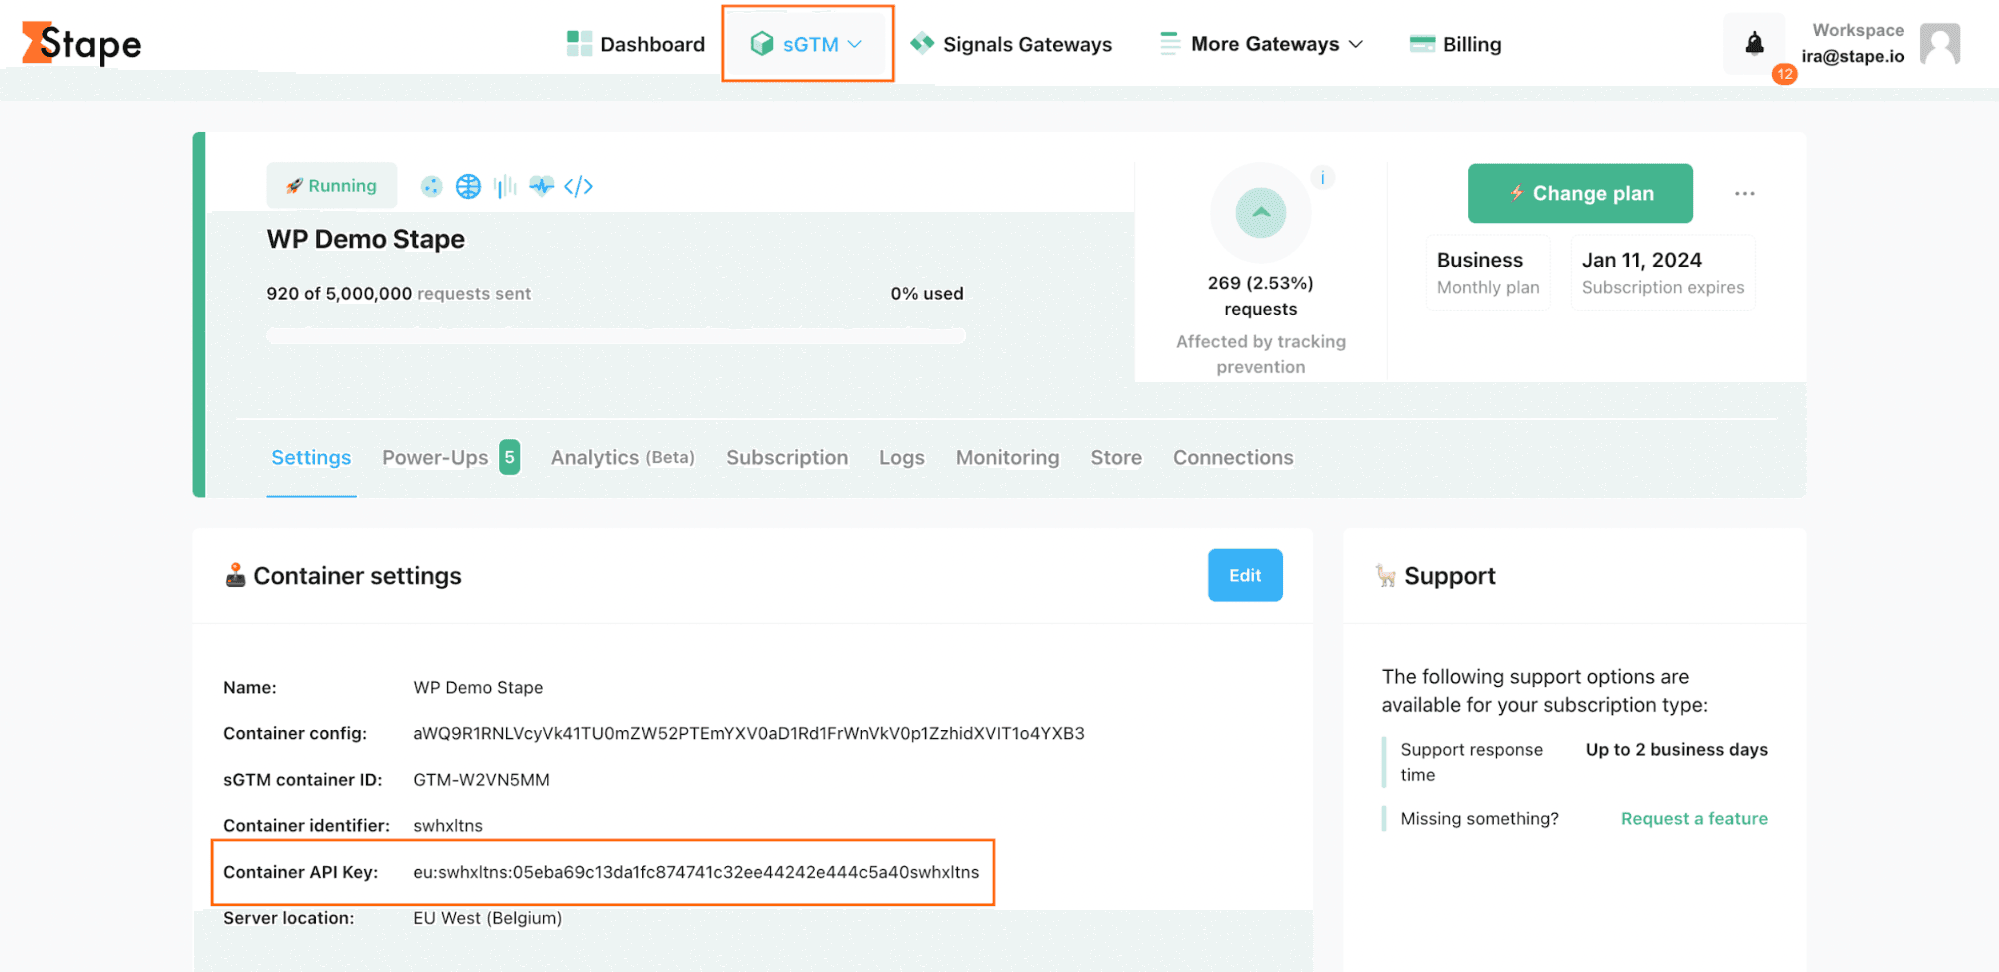The width and height of the screenshot is (1999, 972).
Task: Select the Settings tab
Action: (x=311, y=458)
